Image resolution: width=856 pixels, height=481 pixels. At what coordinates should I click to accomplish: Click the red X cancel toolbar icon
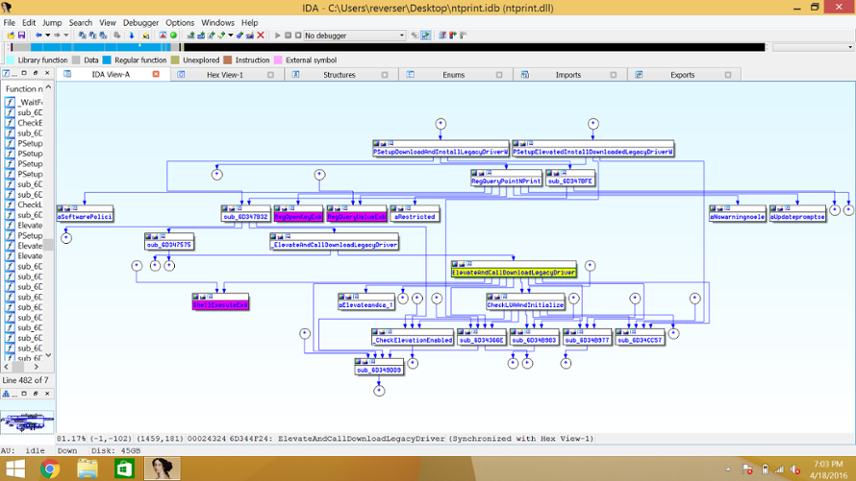[x=262, y=35]
